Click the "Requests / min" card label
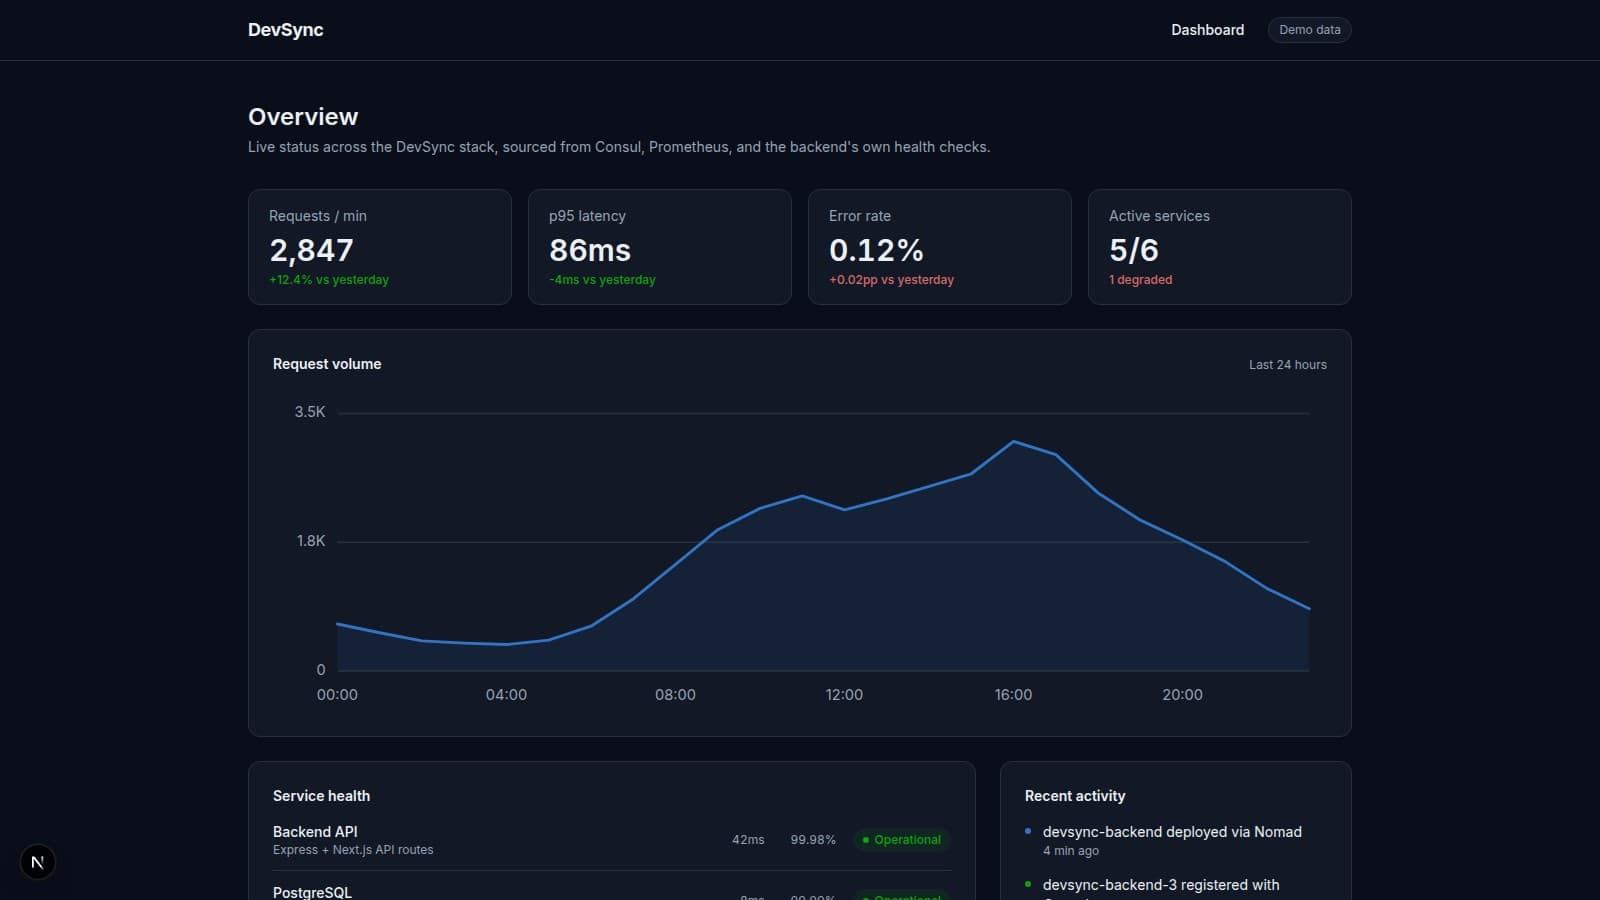Screen dimensions: 1600x900 (x=318, y=216)
